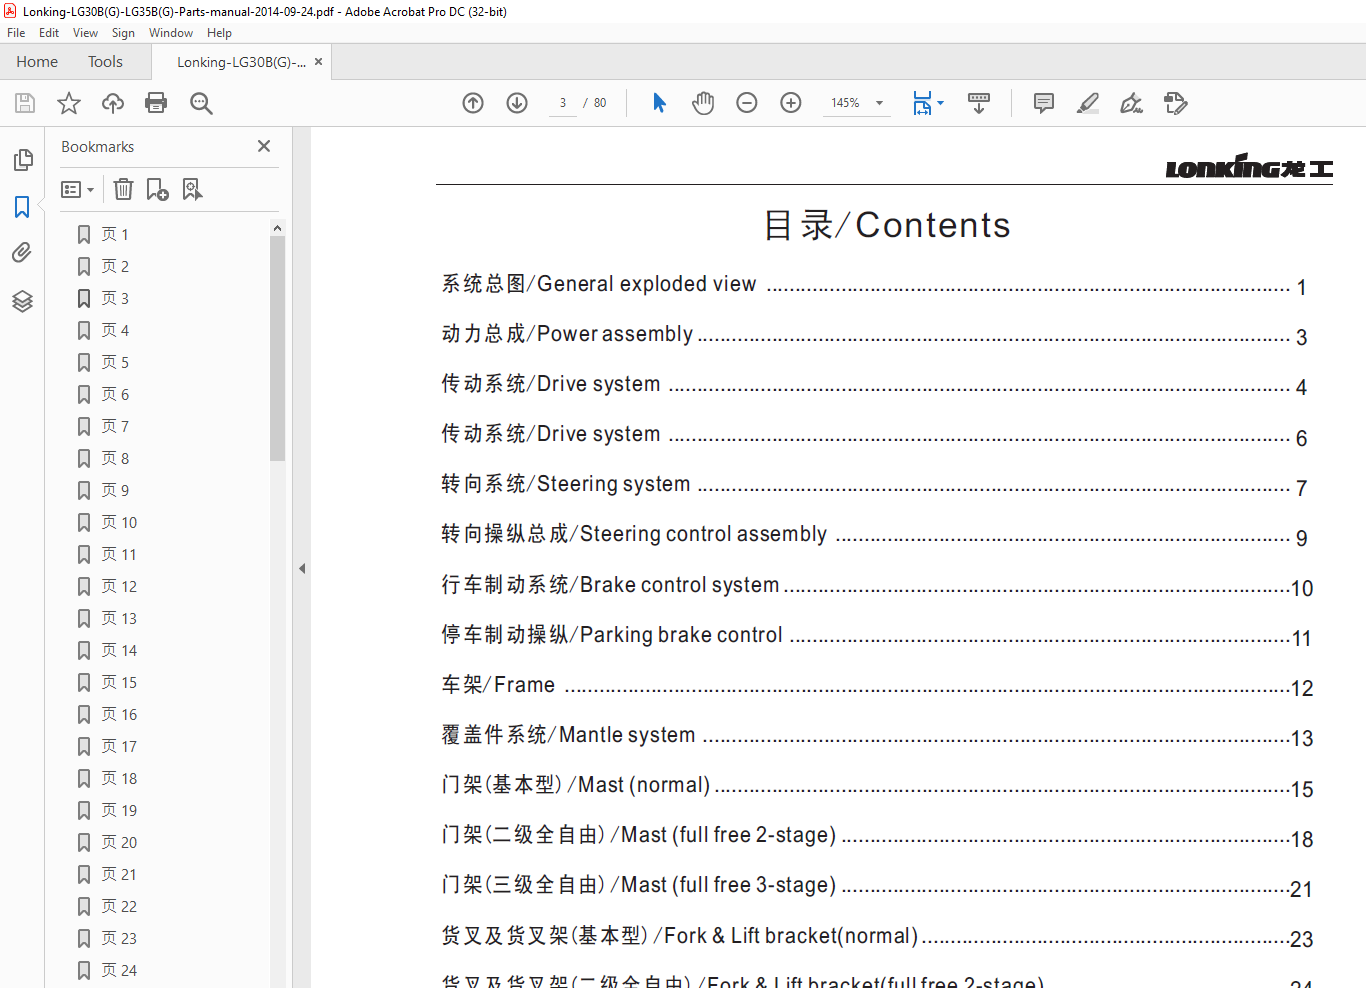This screenshot has height=988, width=1366.
Task: Click the scrolling mode icon
Action: 979,103
